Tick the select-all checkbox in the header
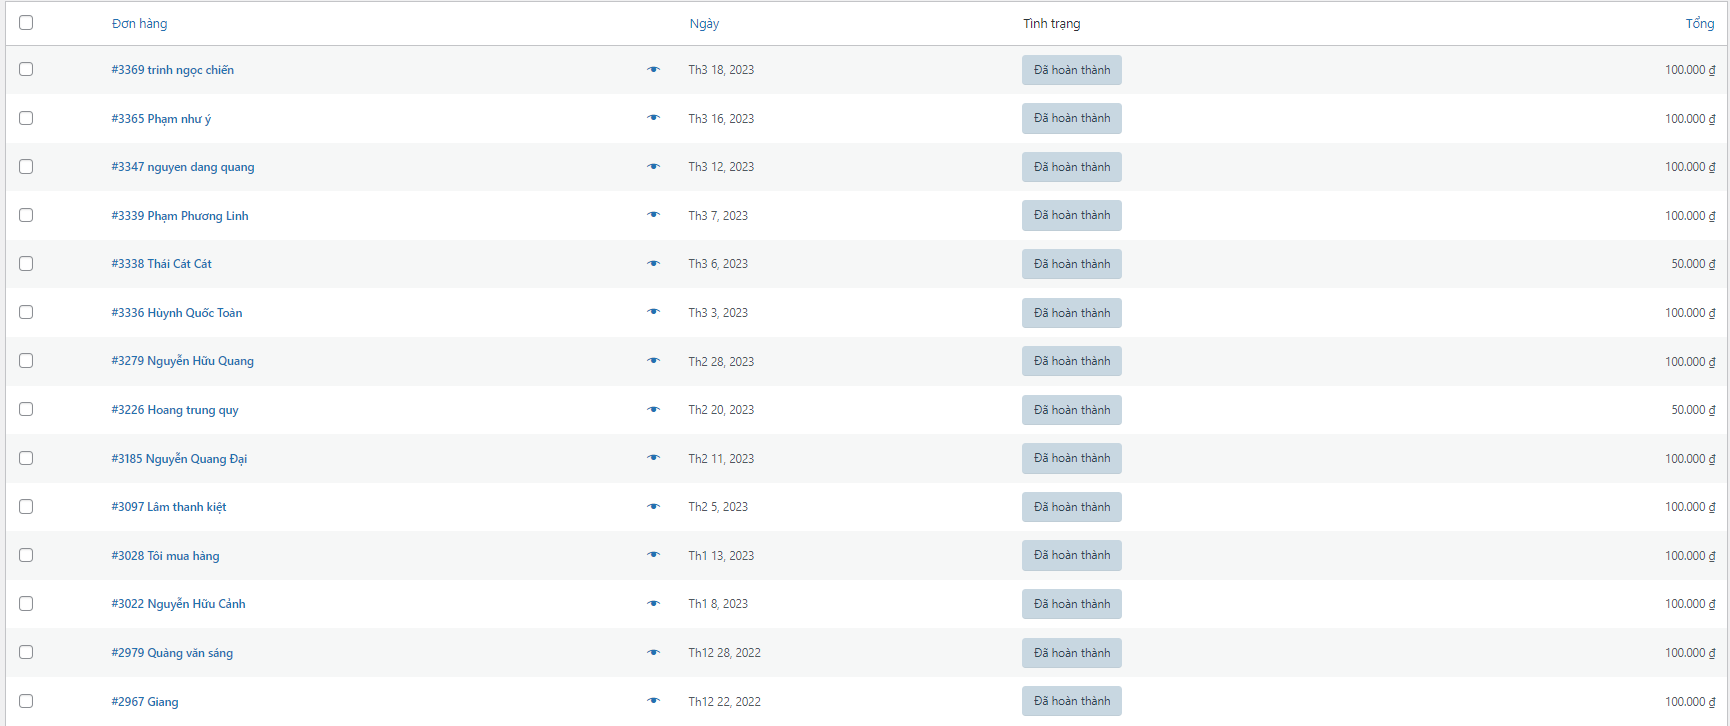 [26, 23]
